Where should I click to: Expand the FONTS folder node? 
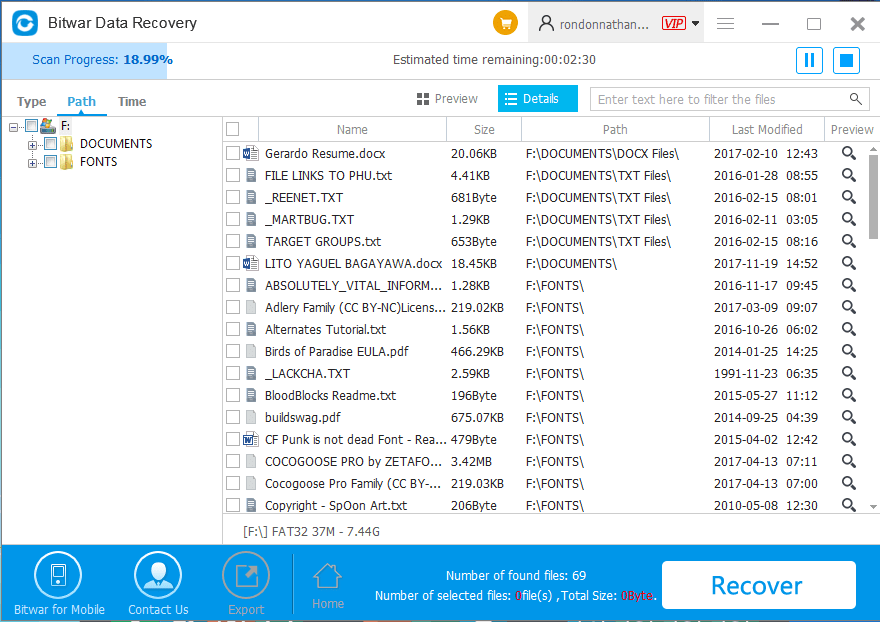click(33, 163)
